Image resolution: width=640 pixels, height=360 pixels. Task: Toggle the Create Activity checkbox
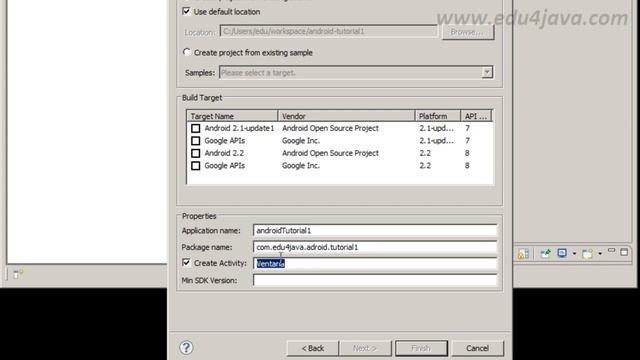(186, 262)
